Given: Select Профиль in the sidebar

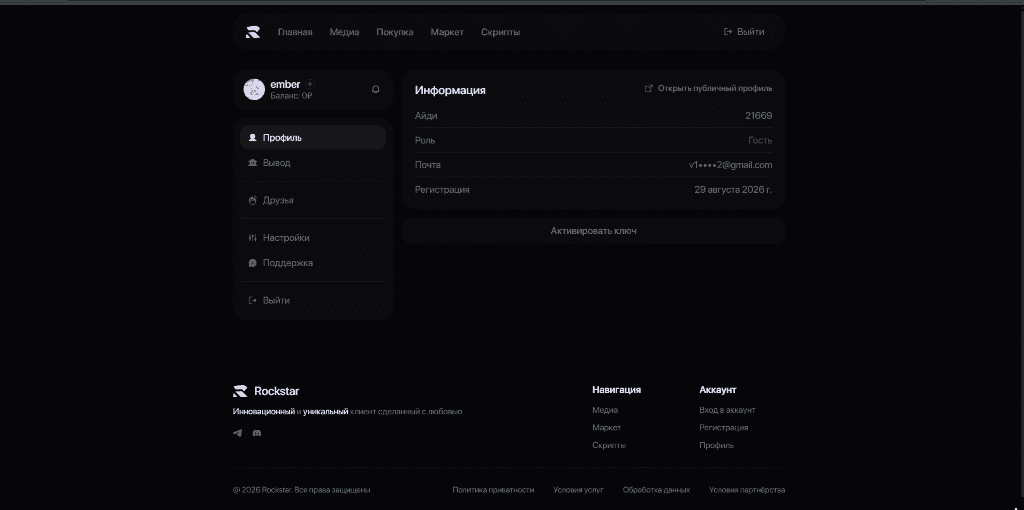Looking at the screenshot, I should pyautogui.click(x=313, y=138).
